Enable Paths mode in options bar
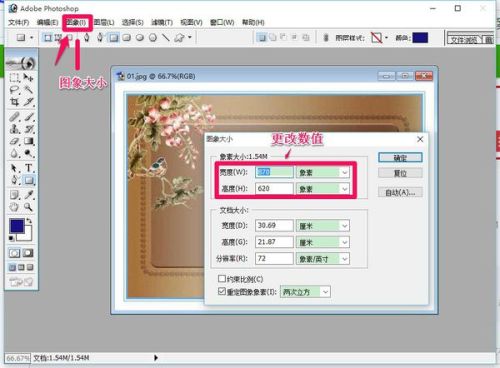The width and height of the screenshot is (500, 368). [x=58, y=38]
